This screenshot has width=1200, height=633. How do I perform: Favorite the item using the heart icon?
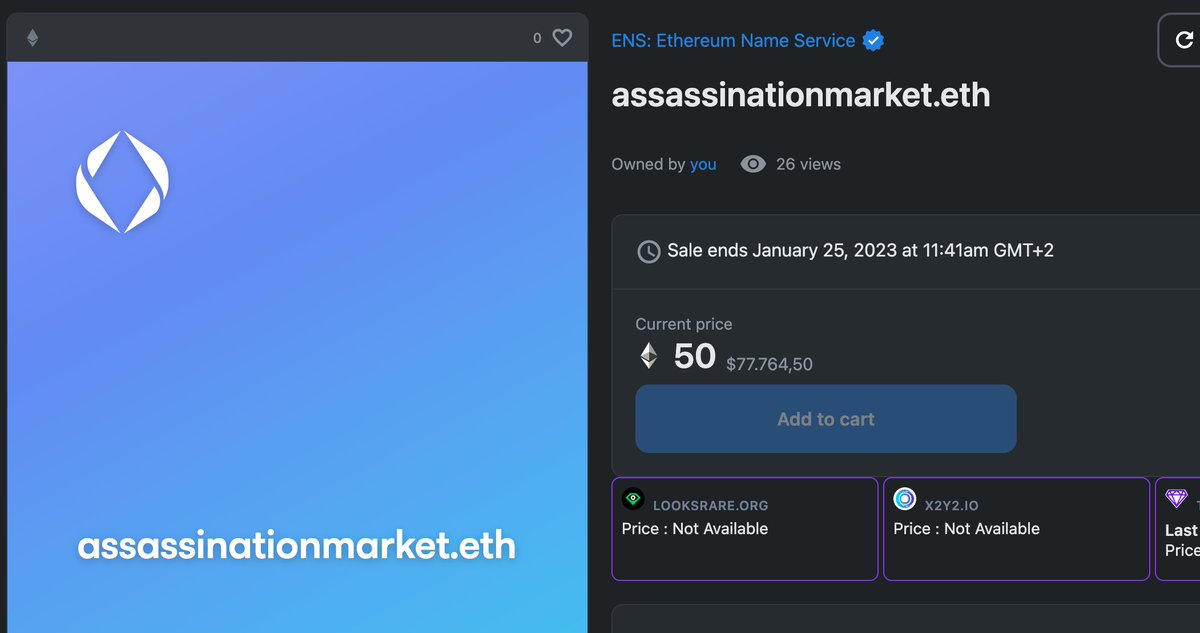tap(560, 37)
